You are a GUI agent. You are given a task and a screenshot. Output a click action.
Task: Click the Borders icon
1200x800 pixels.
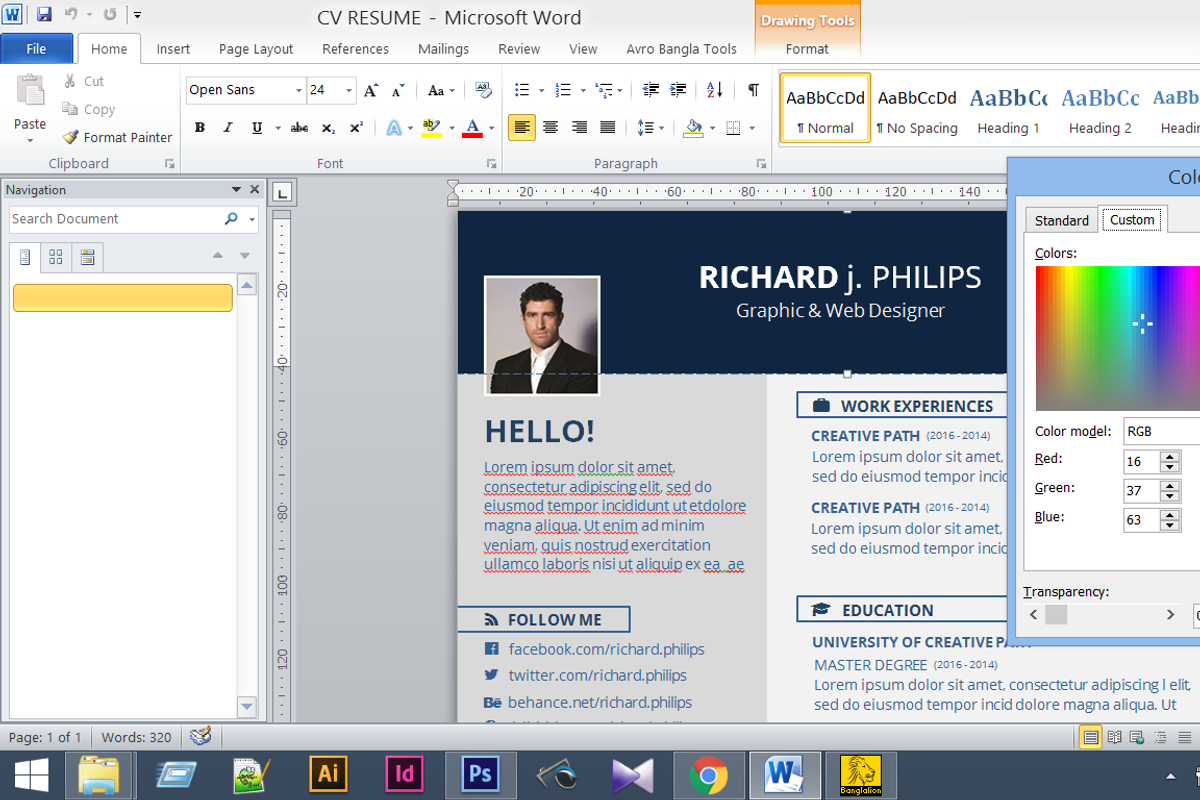click(x=734, y=128)
